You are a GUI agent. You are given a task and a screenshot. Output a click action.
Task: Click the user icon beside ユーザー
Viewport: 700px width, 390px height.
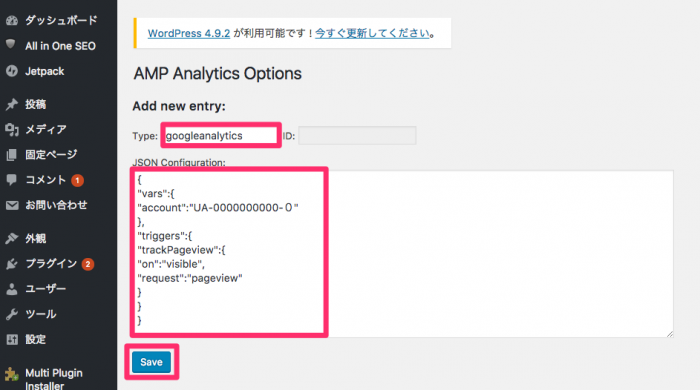click(x=12, y=289)
